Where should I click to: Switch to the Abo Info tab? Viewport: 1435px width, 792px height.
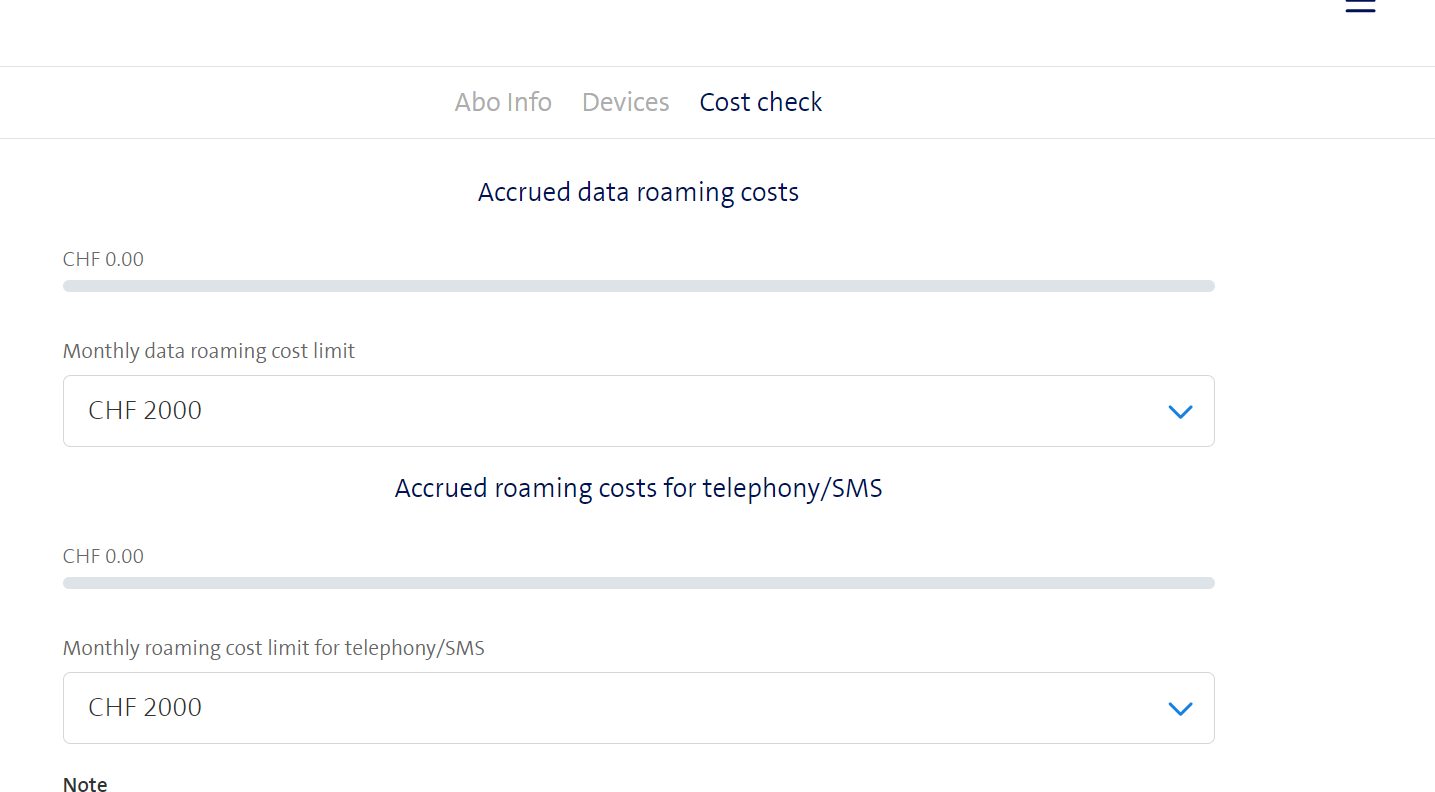coord(503,102)
